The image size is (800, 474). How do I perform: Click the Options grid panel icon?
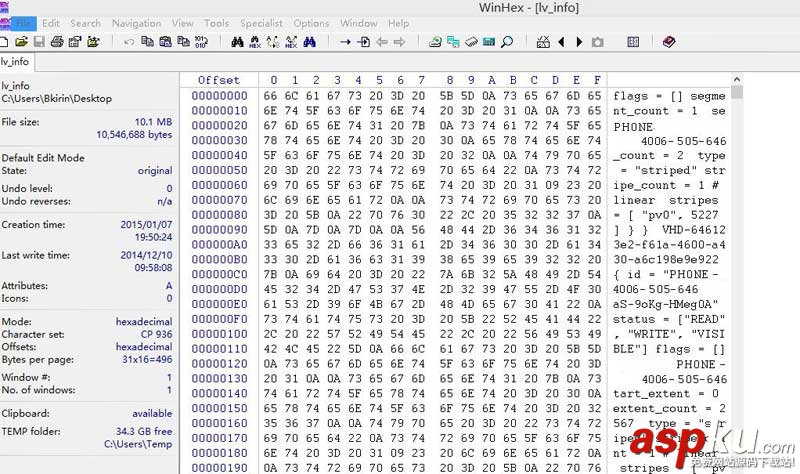click(633, 42)
